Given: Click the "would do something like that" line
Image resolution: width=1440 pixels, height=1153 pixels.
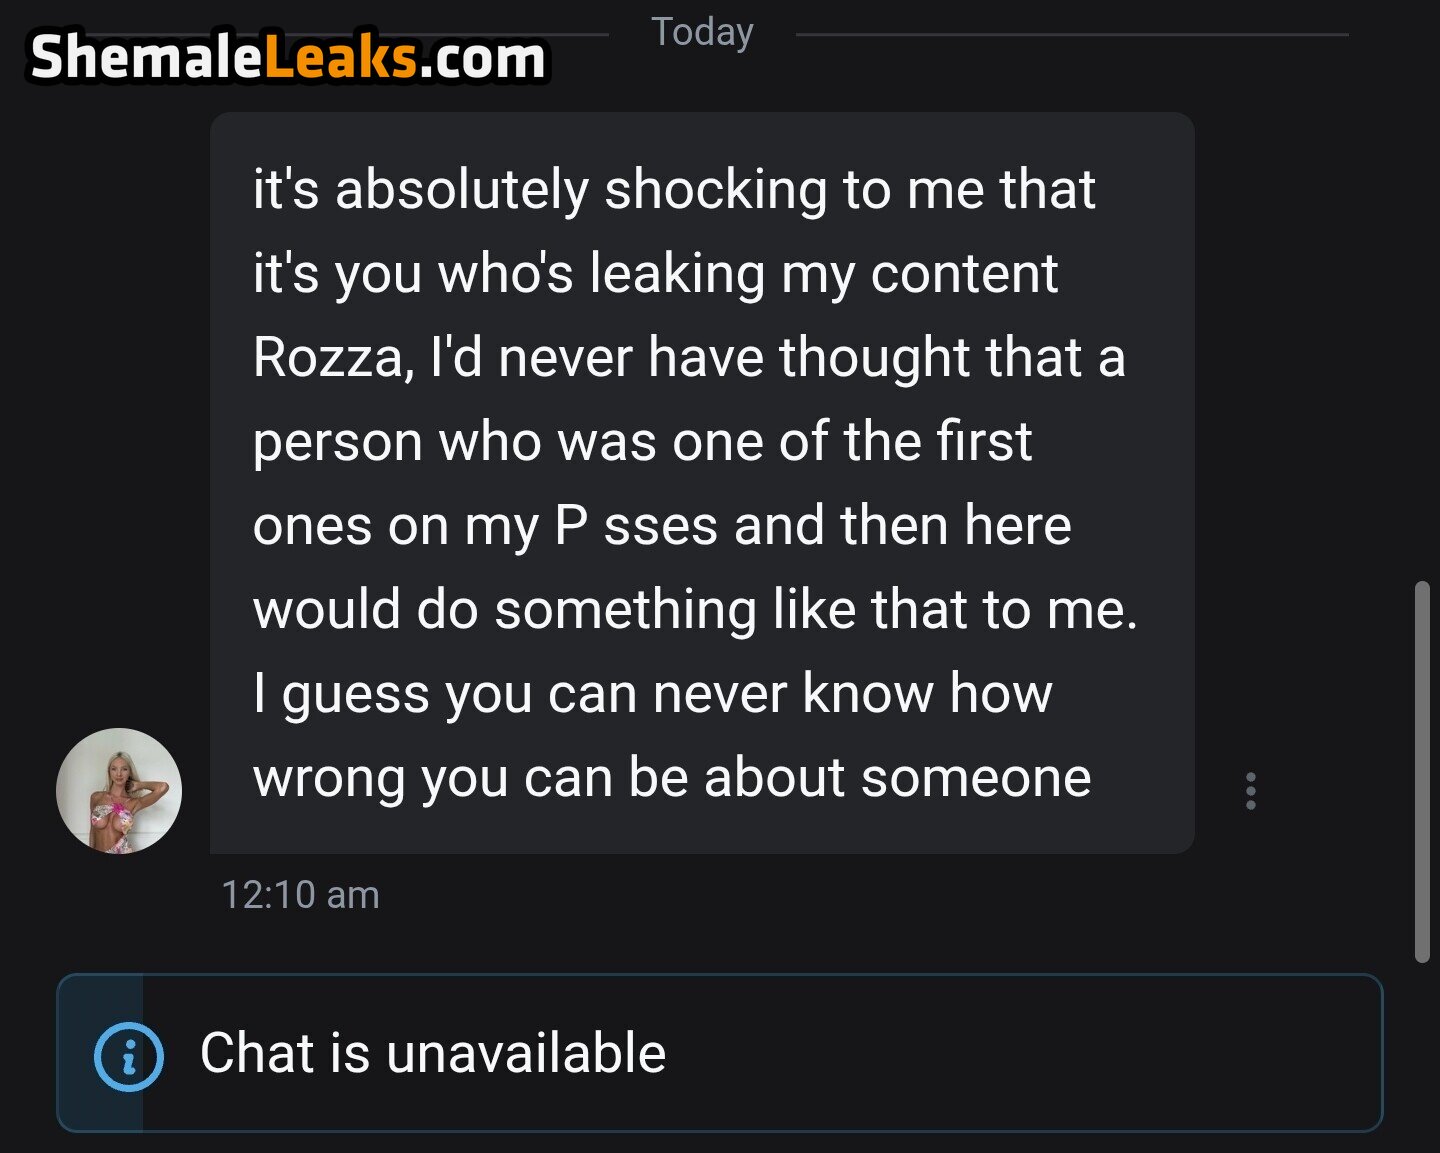Looking at the screenshot, I should (x=695, y=610).
